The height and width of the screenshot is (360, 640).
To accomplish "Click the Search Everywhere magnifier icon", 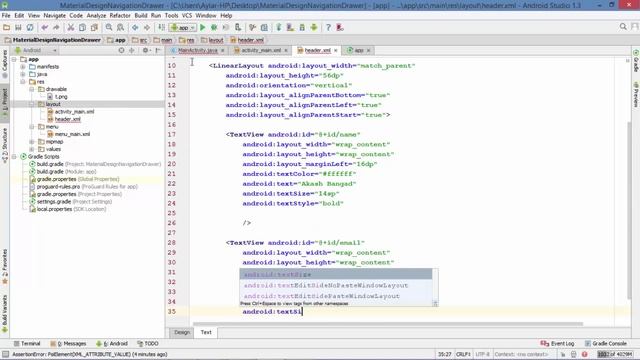I will click(623, 27).
